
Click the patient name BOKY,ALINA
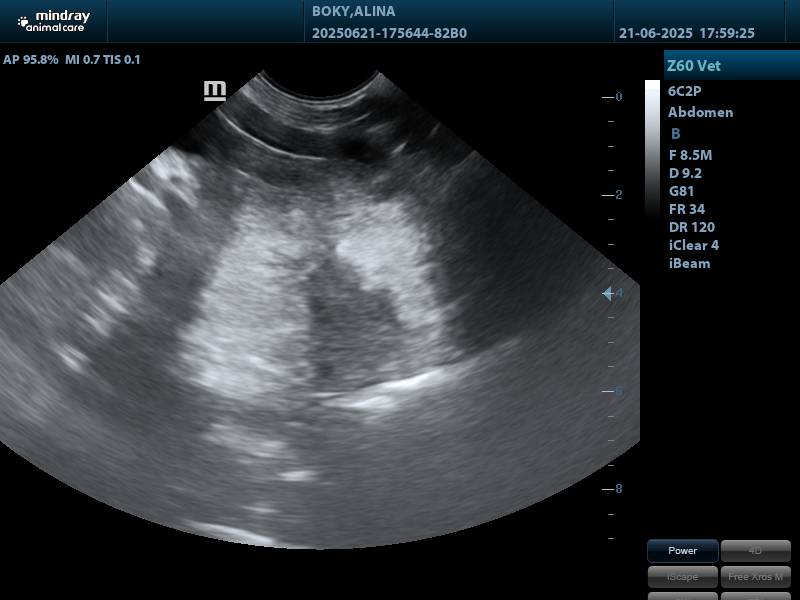coord(353,12)
